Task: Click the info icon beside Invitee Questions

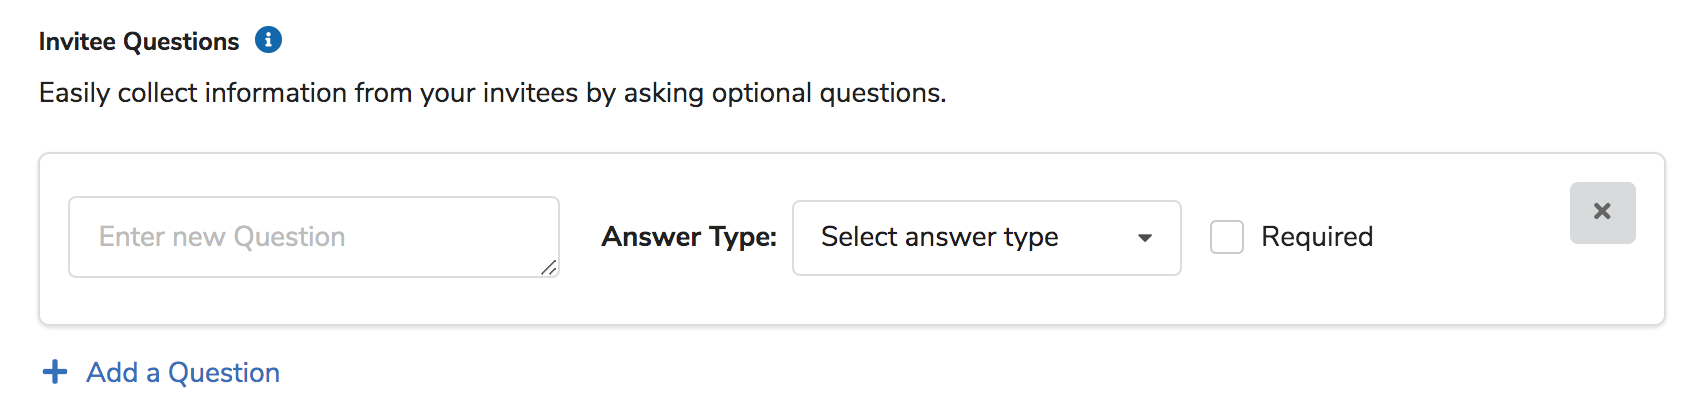Action: (268, 40)
